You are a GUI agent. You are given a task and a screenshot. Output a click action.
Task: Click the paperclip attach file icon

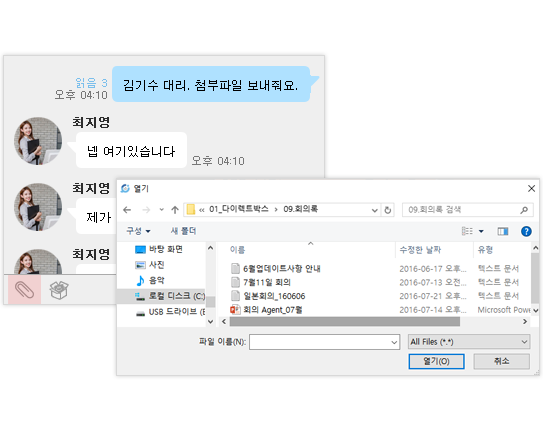tap(24, 290)
